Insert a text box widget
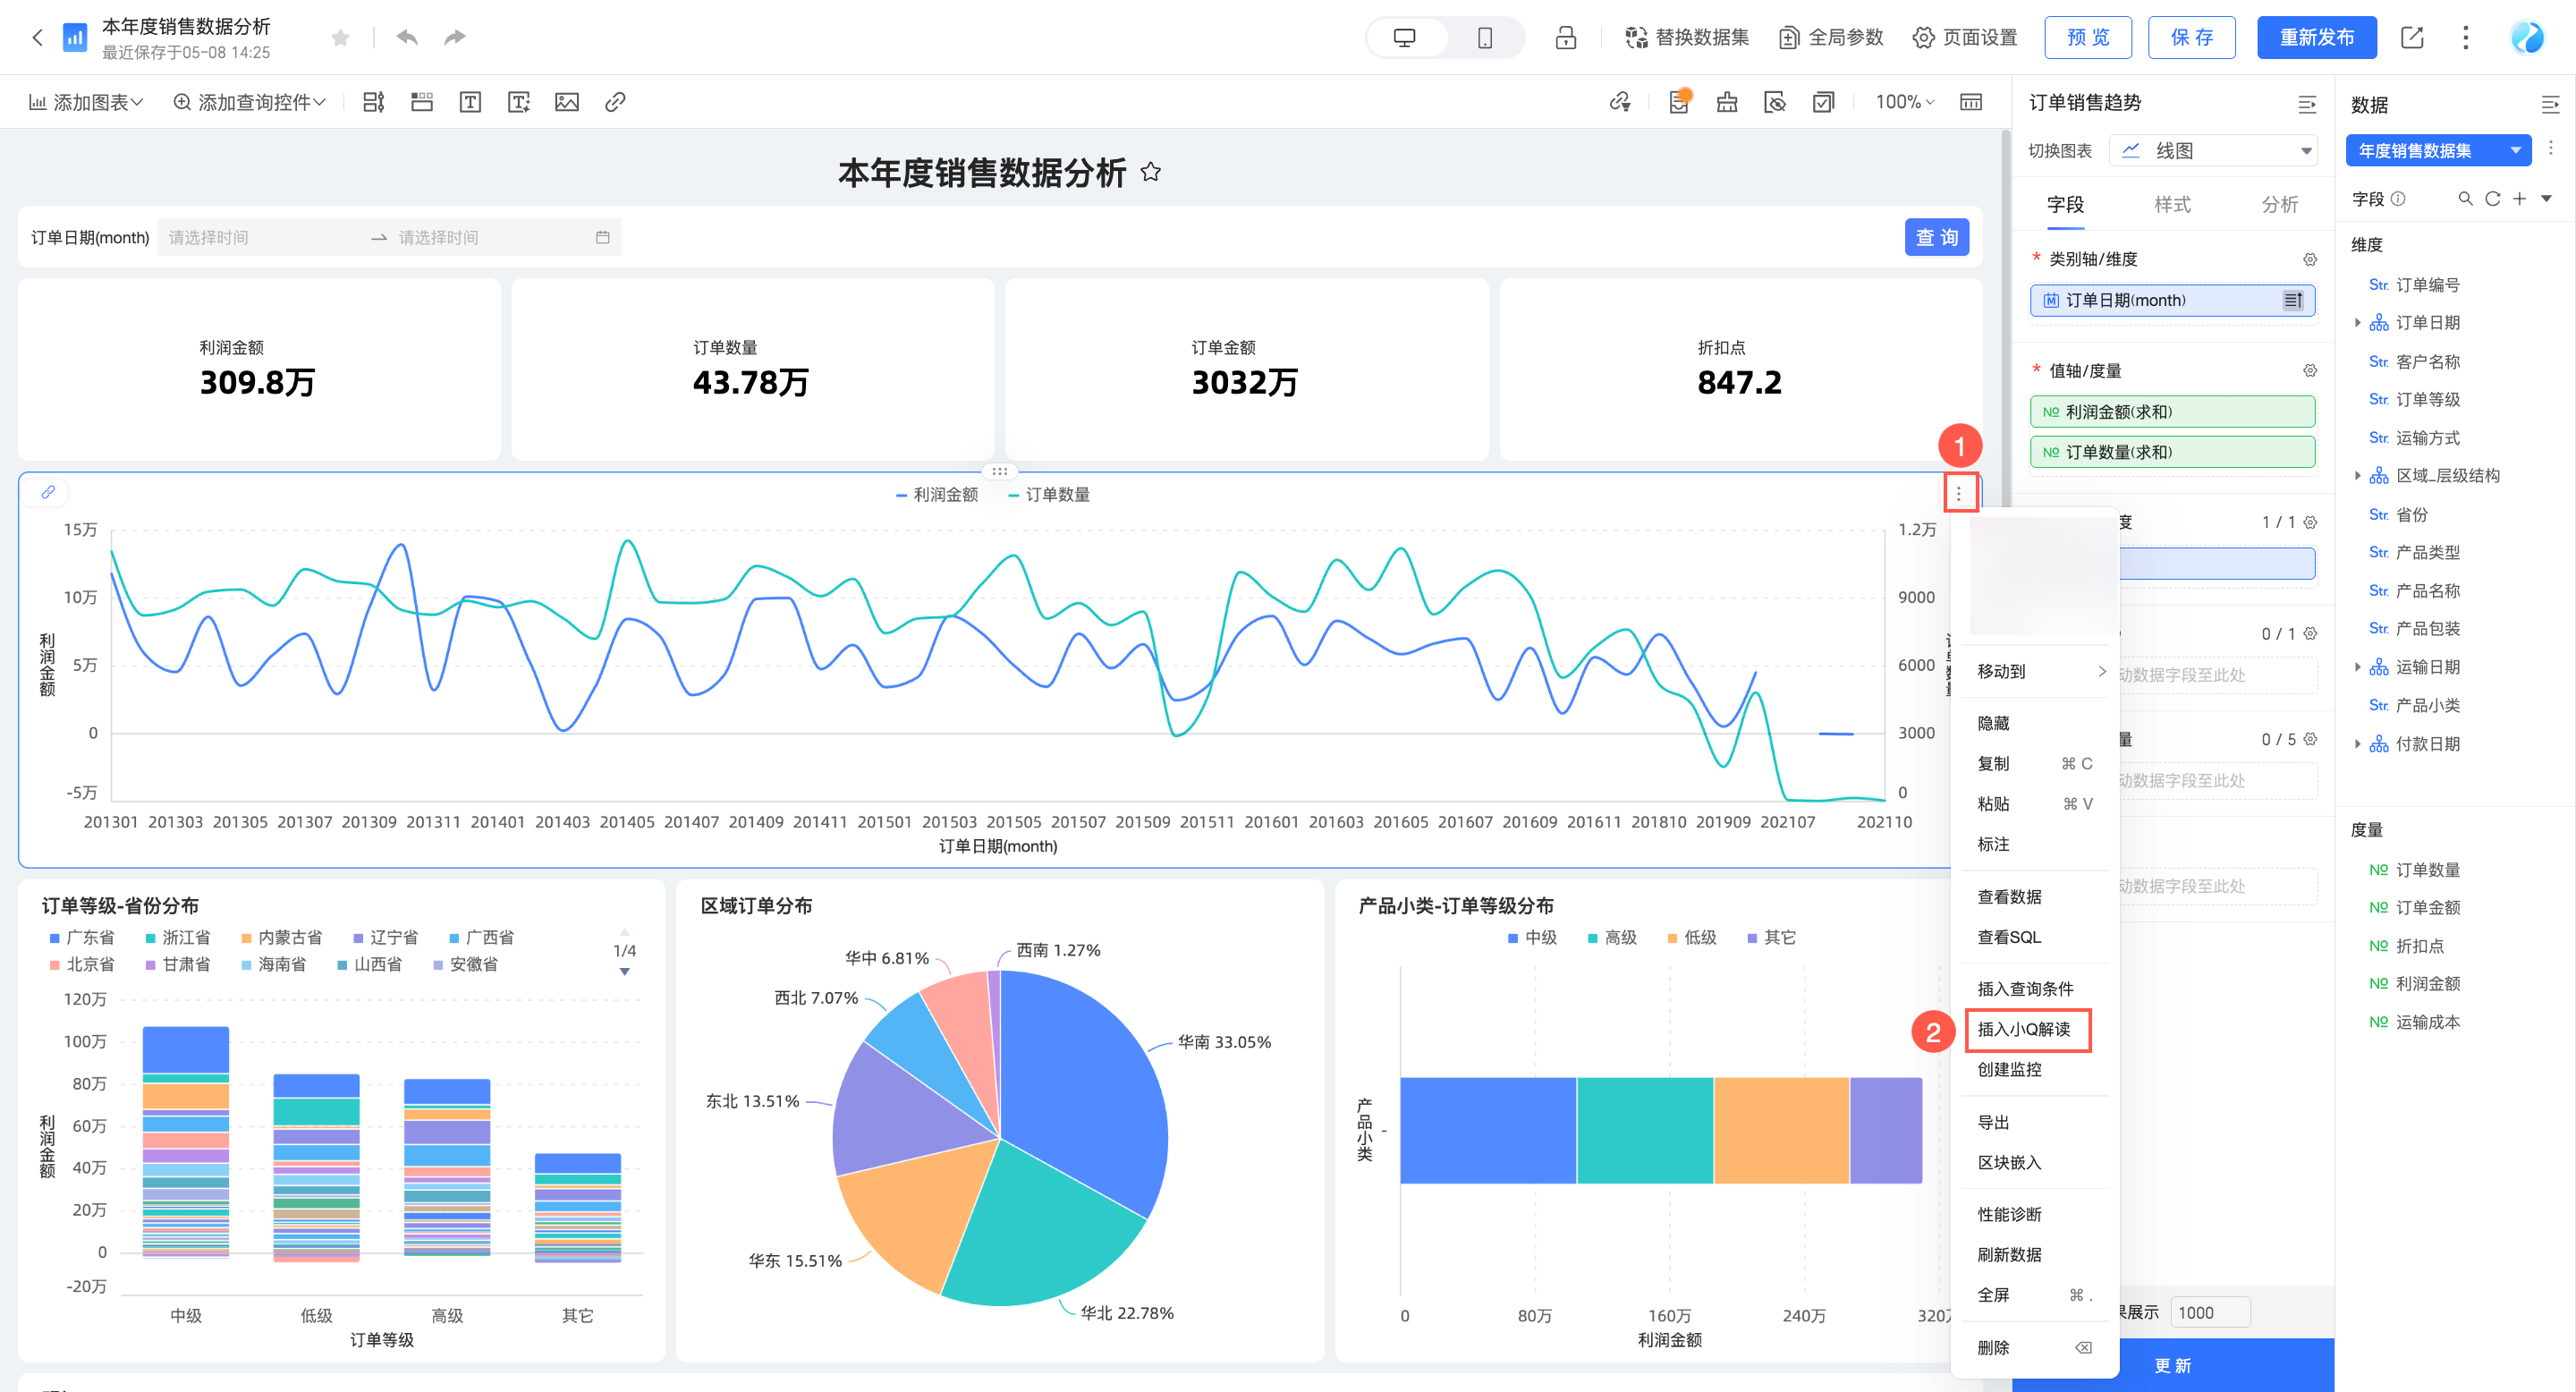Image resolution: width=2576 pixels, height=1392 pixels. click(470, 102)
